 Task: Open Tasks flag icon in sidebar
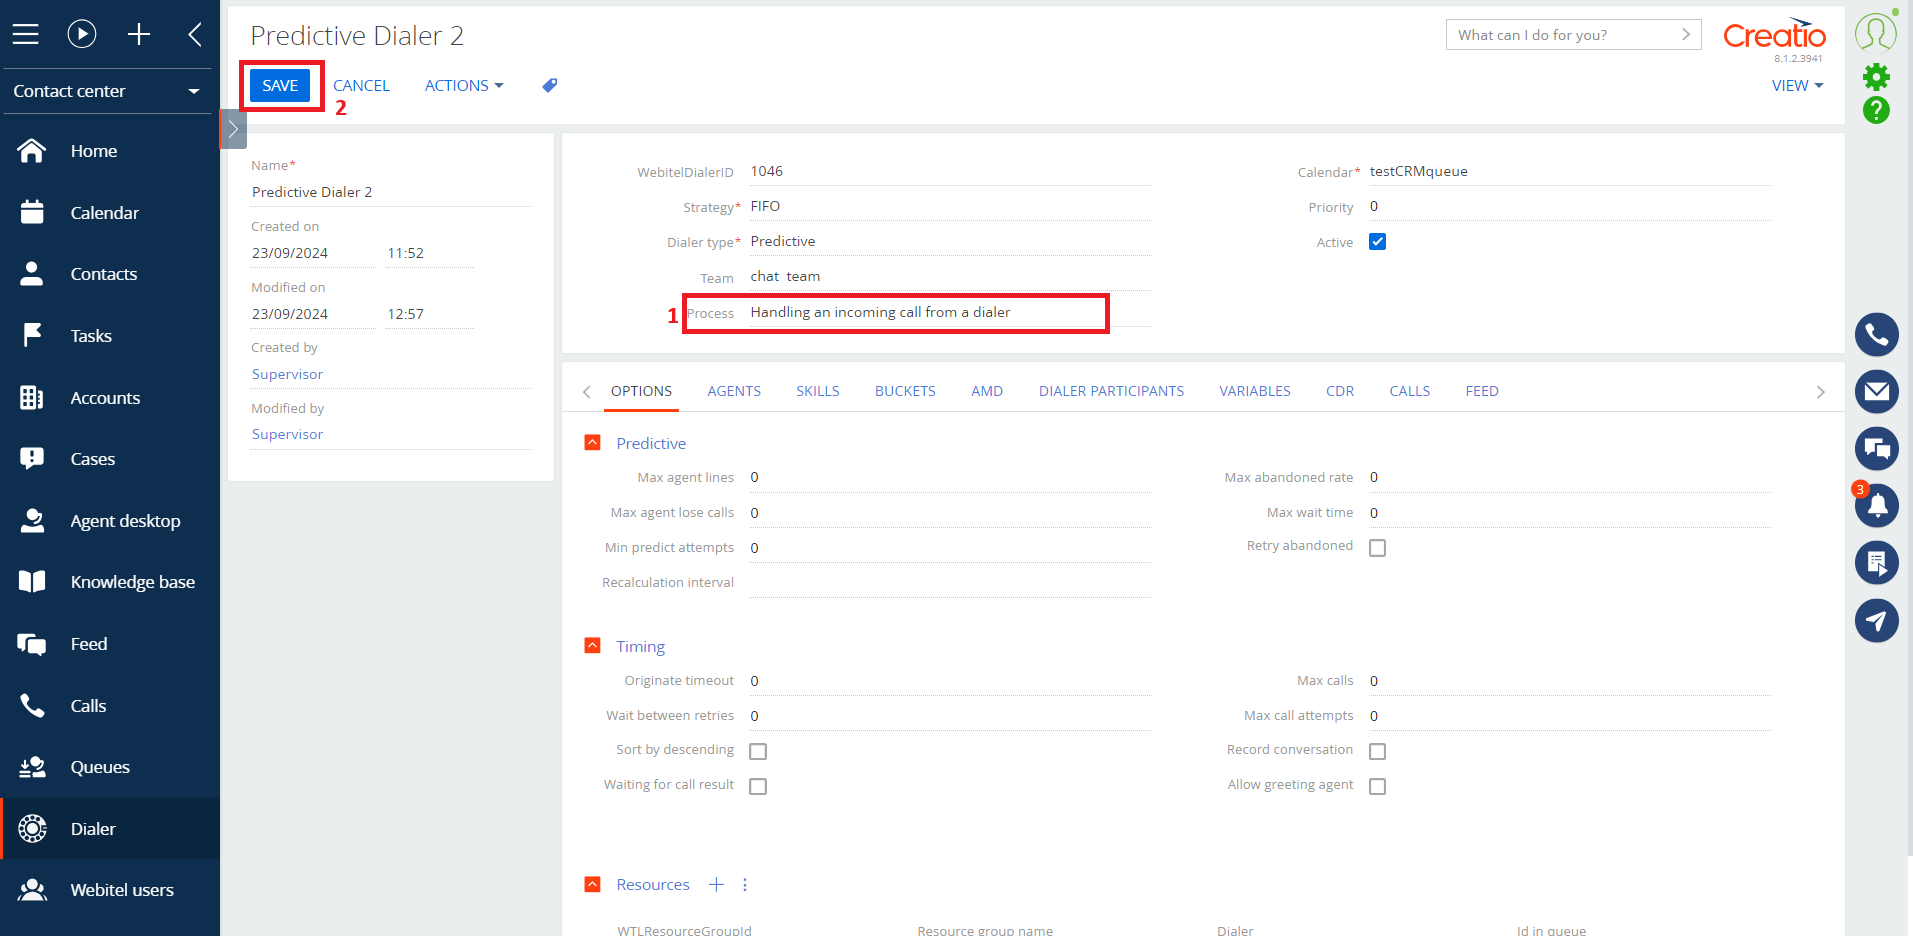32,336
